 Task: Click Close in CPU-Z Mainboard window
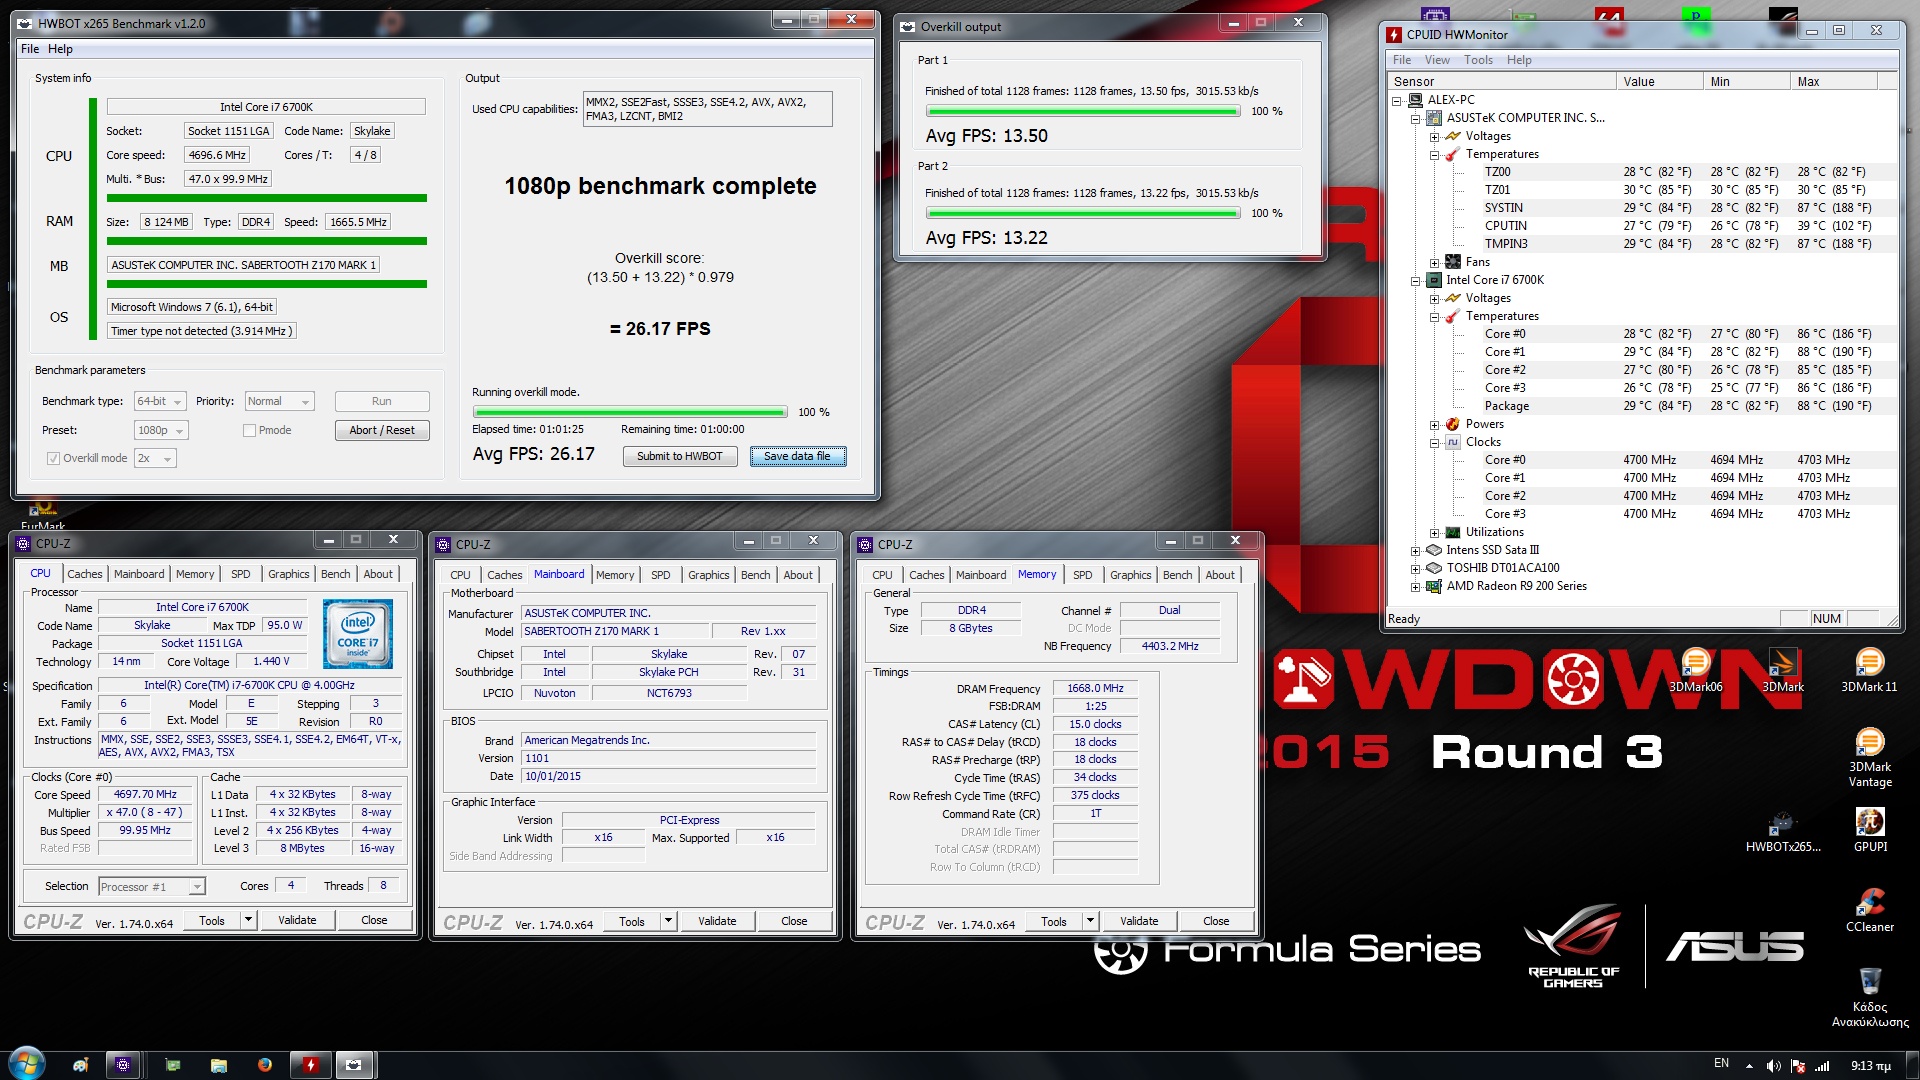pyautogui.click(x=794, y=921)
